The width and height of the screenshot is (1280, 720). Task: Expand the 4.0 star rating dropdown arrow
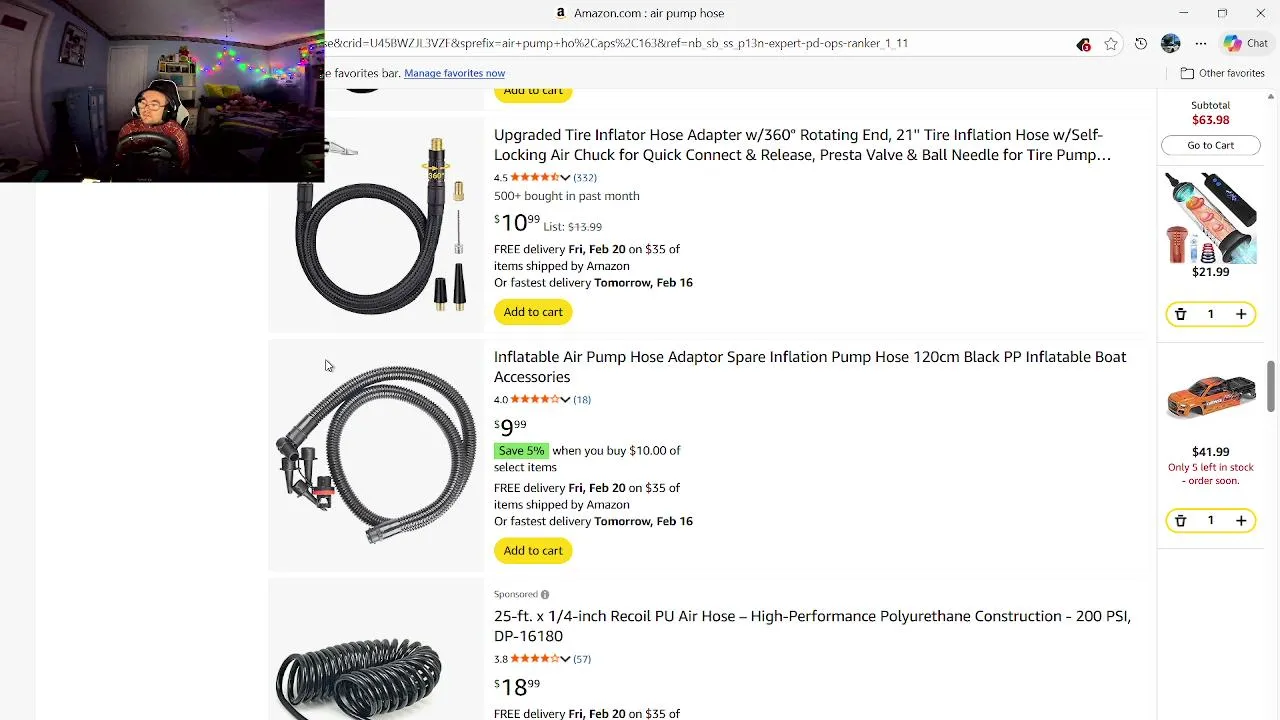(x=565, y=400)
